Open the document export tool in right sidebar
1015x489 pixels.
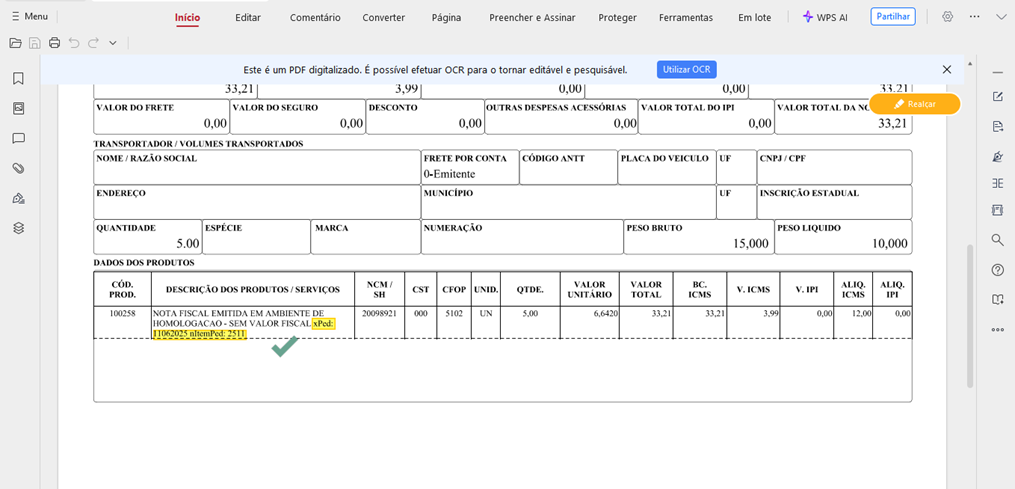click(998, 126)
